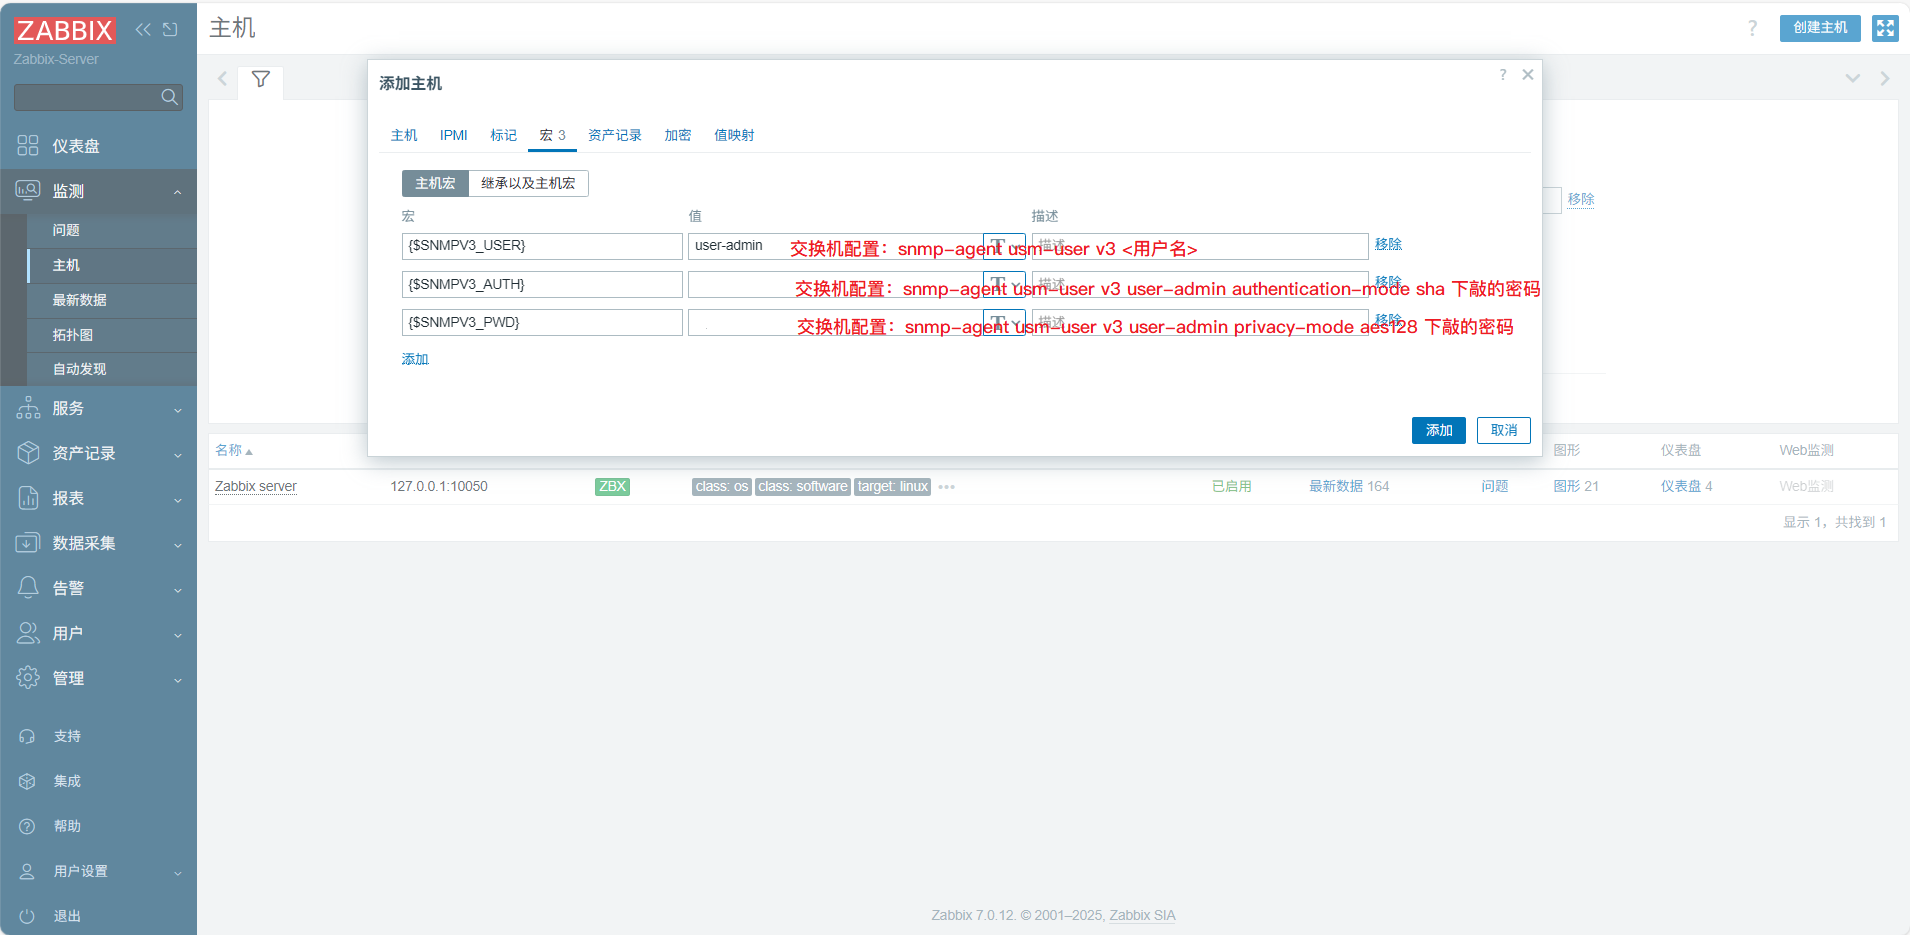Screen dimensions: 1910x935
Task: Click the Zabbix logo
Action: (x=64, y=30)
